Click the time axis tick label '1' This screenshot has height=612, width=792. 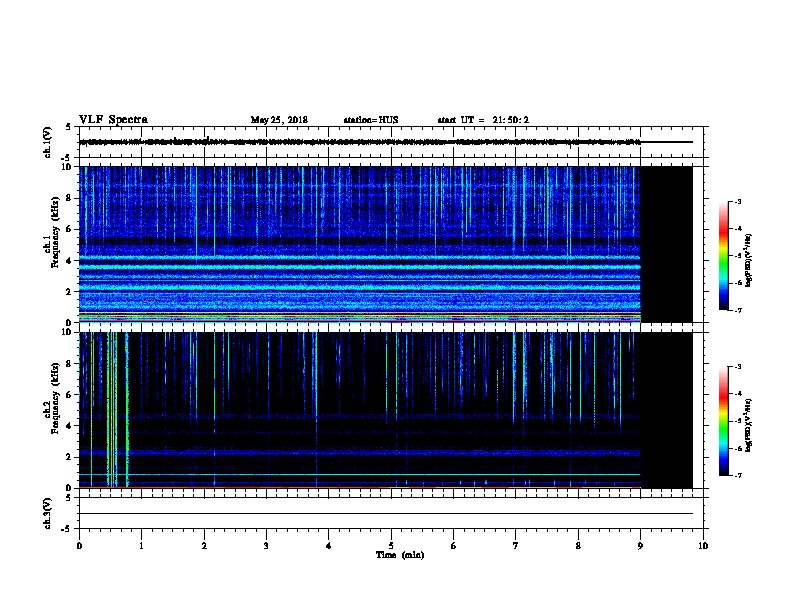(141, 546)
